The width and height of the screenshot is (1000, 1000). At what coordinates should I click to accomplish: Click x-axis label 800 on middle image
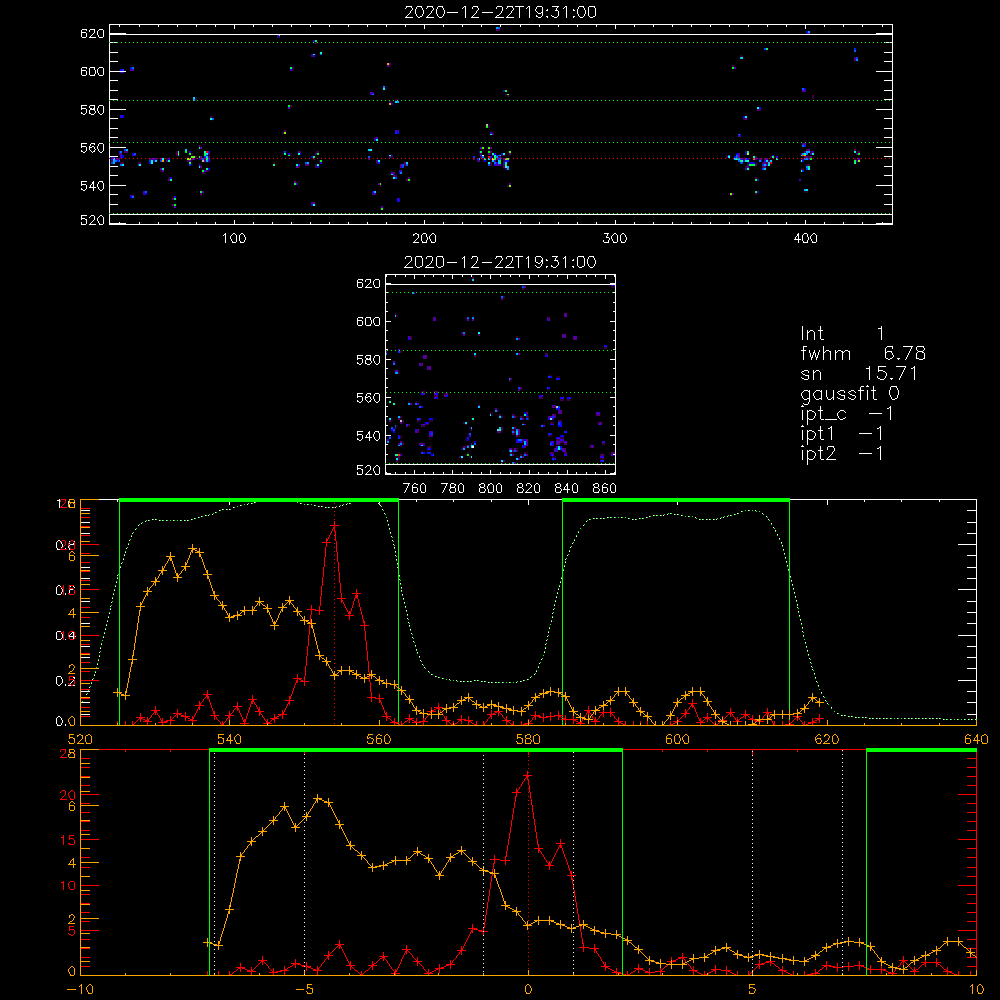490,489
